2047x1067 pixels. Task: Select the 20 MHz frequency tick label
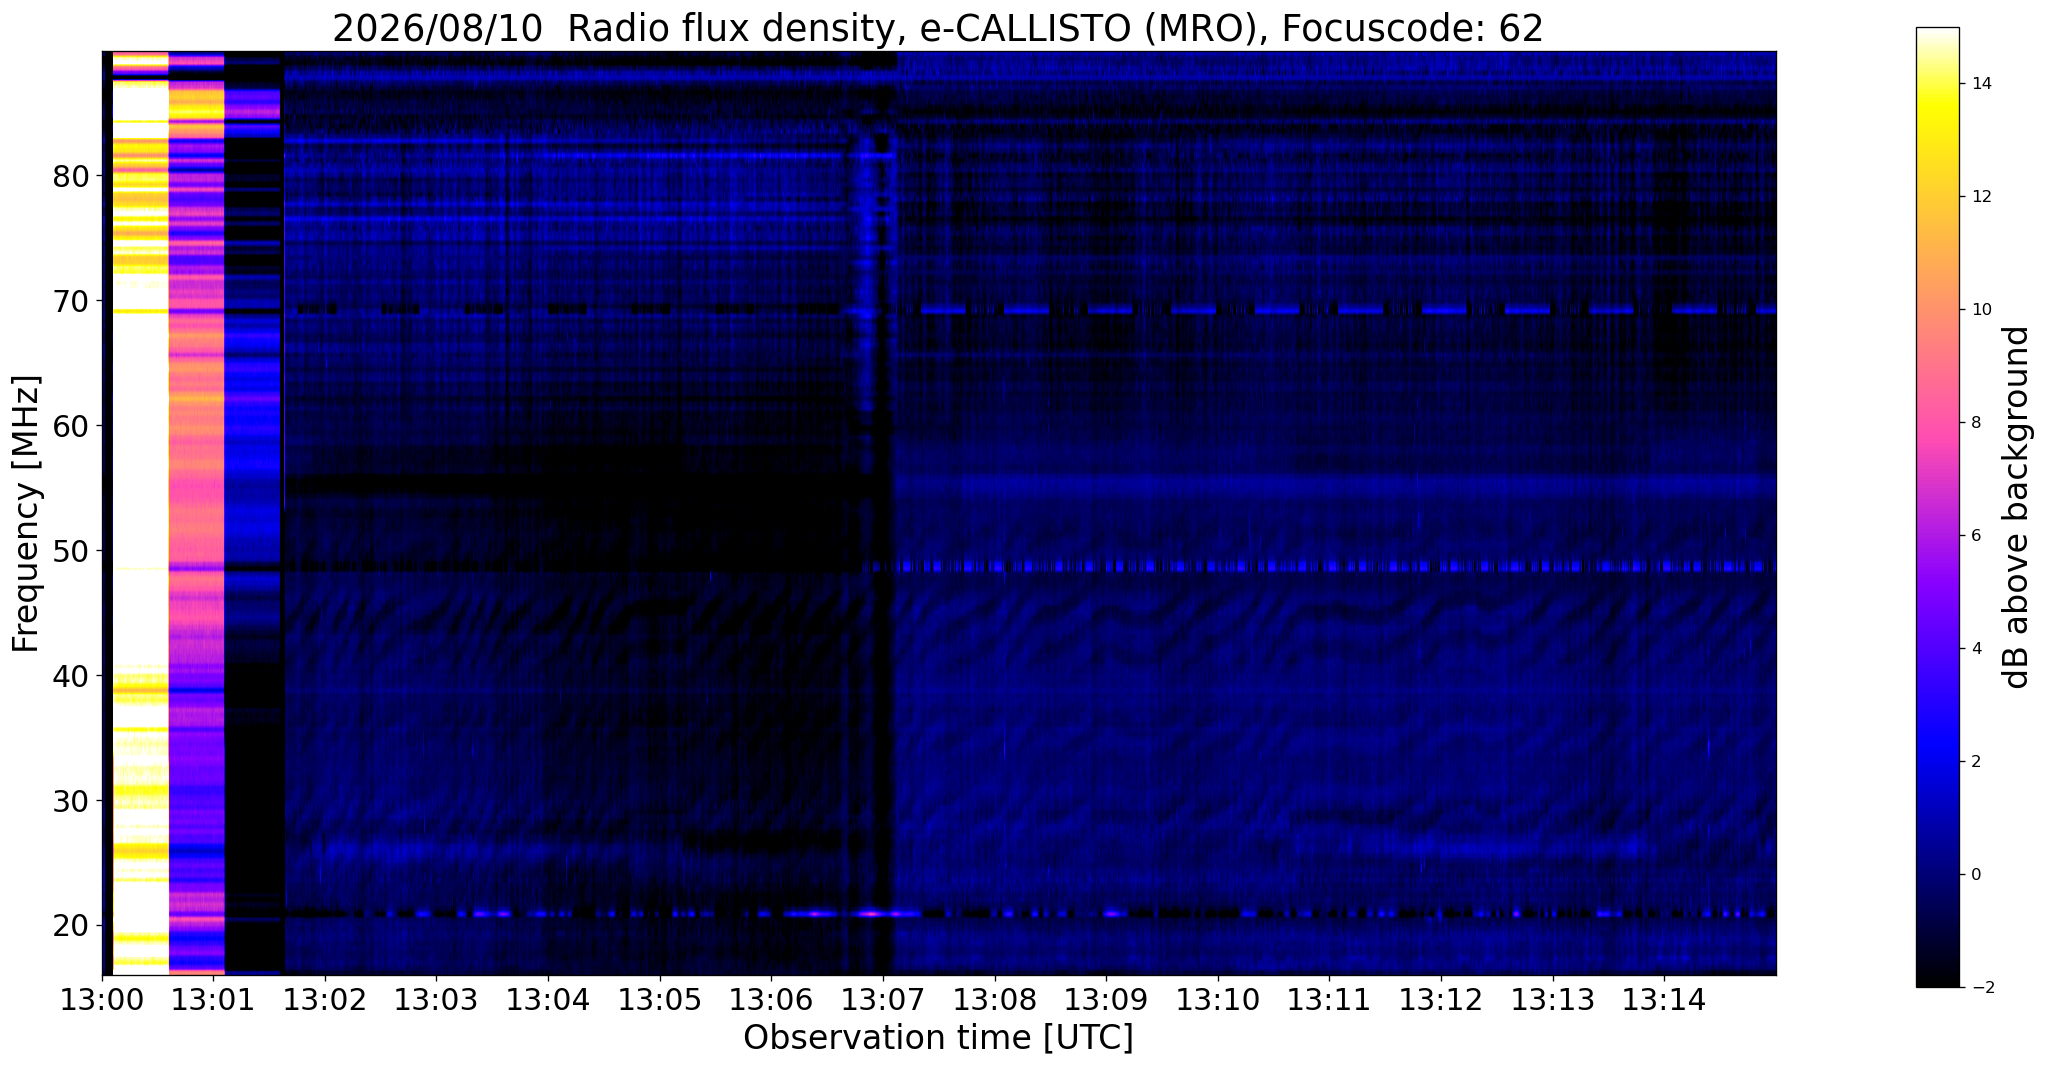tap(70, 926)
